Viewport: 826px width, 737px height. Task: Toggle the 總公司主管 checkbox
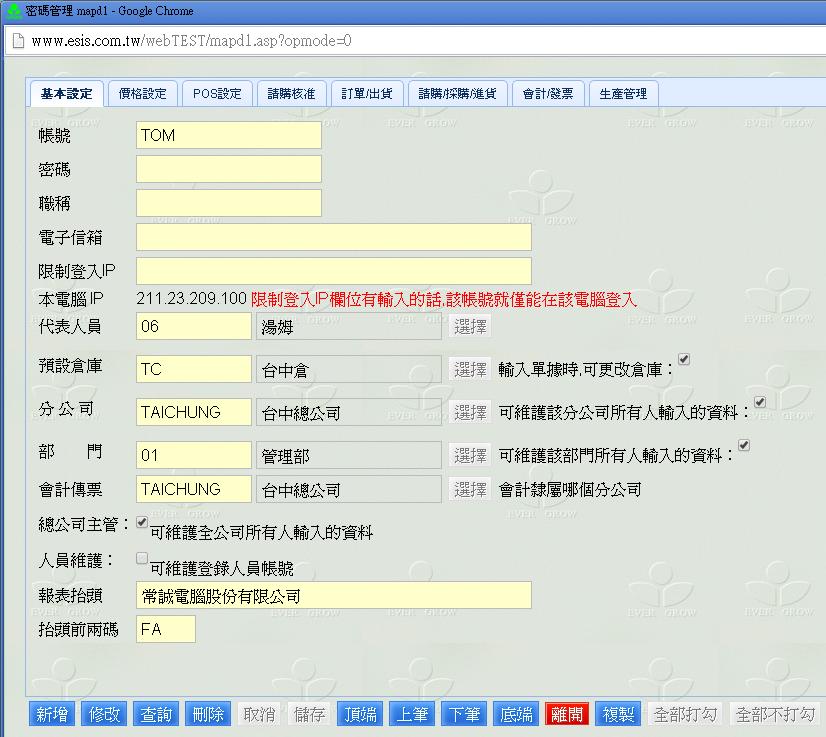coord(142,522)
